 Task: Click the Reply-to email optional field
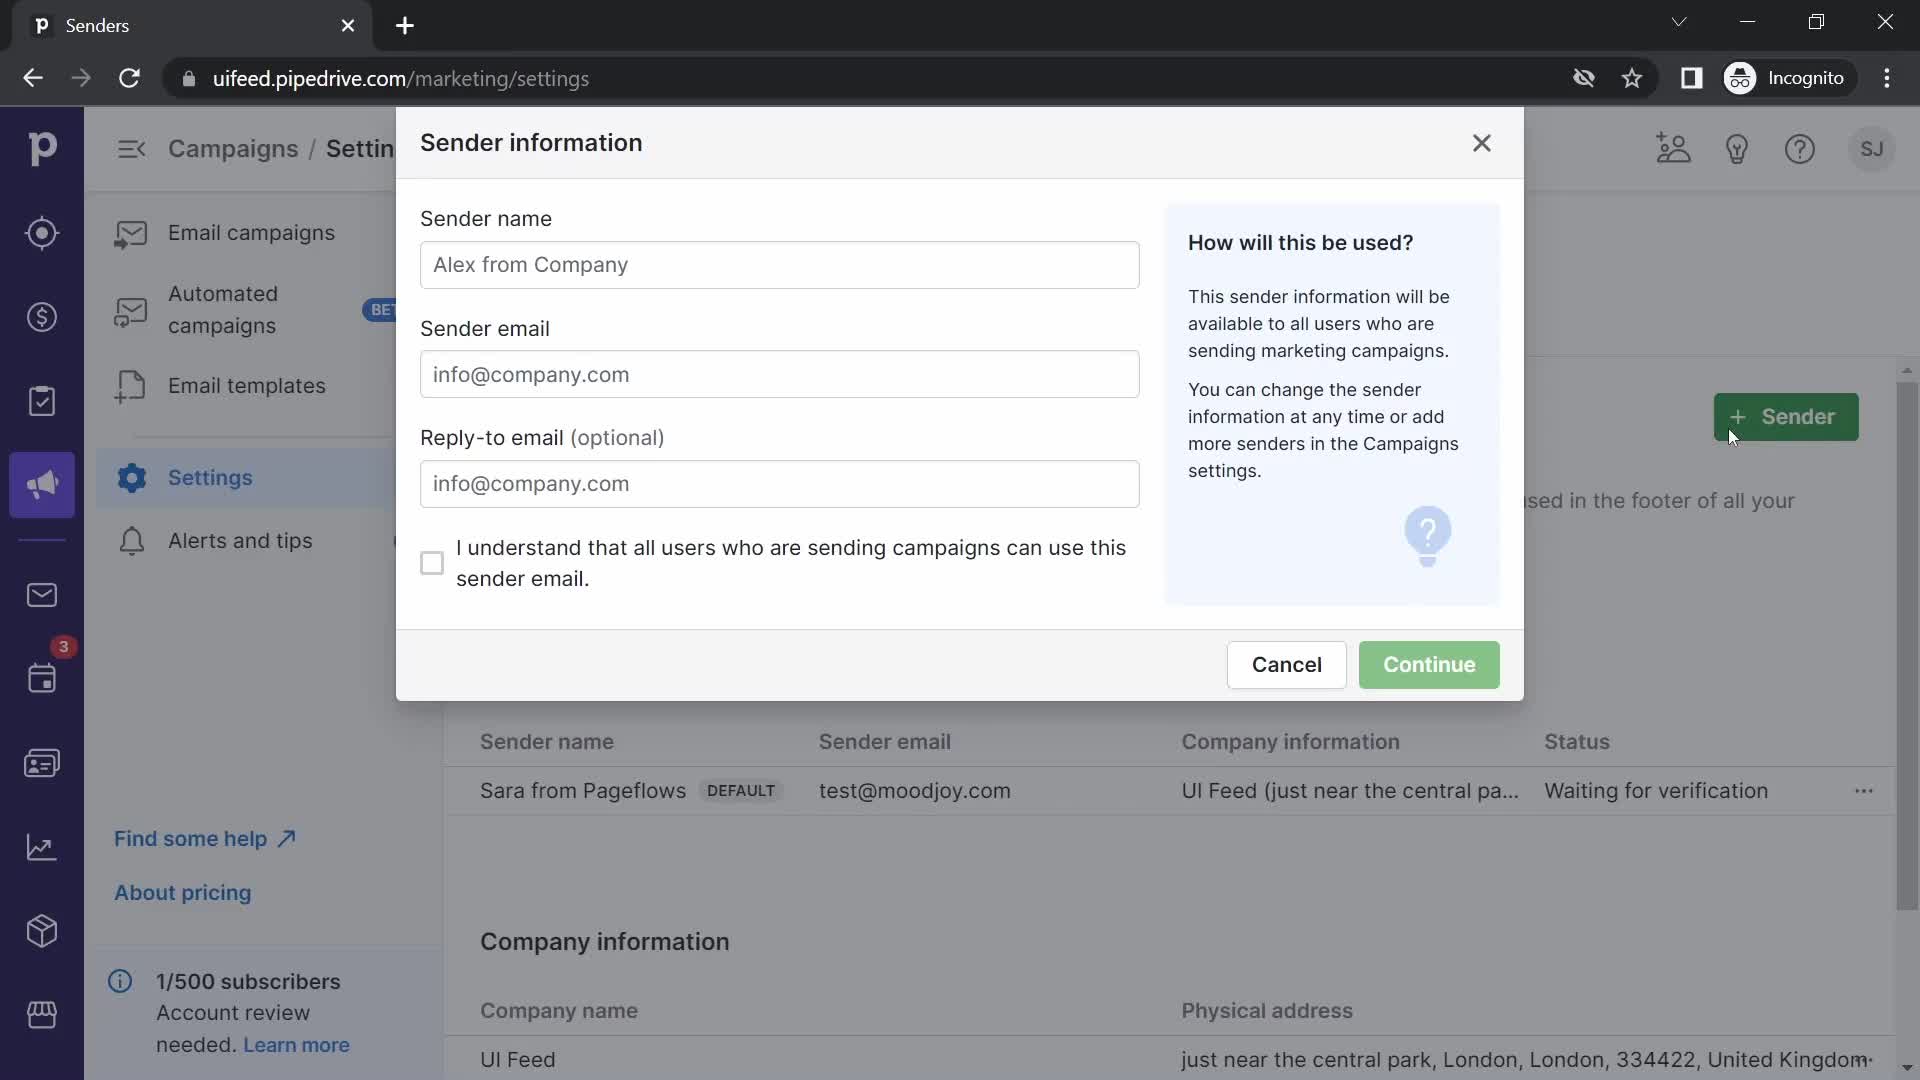[779, 484]
